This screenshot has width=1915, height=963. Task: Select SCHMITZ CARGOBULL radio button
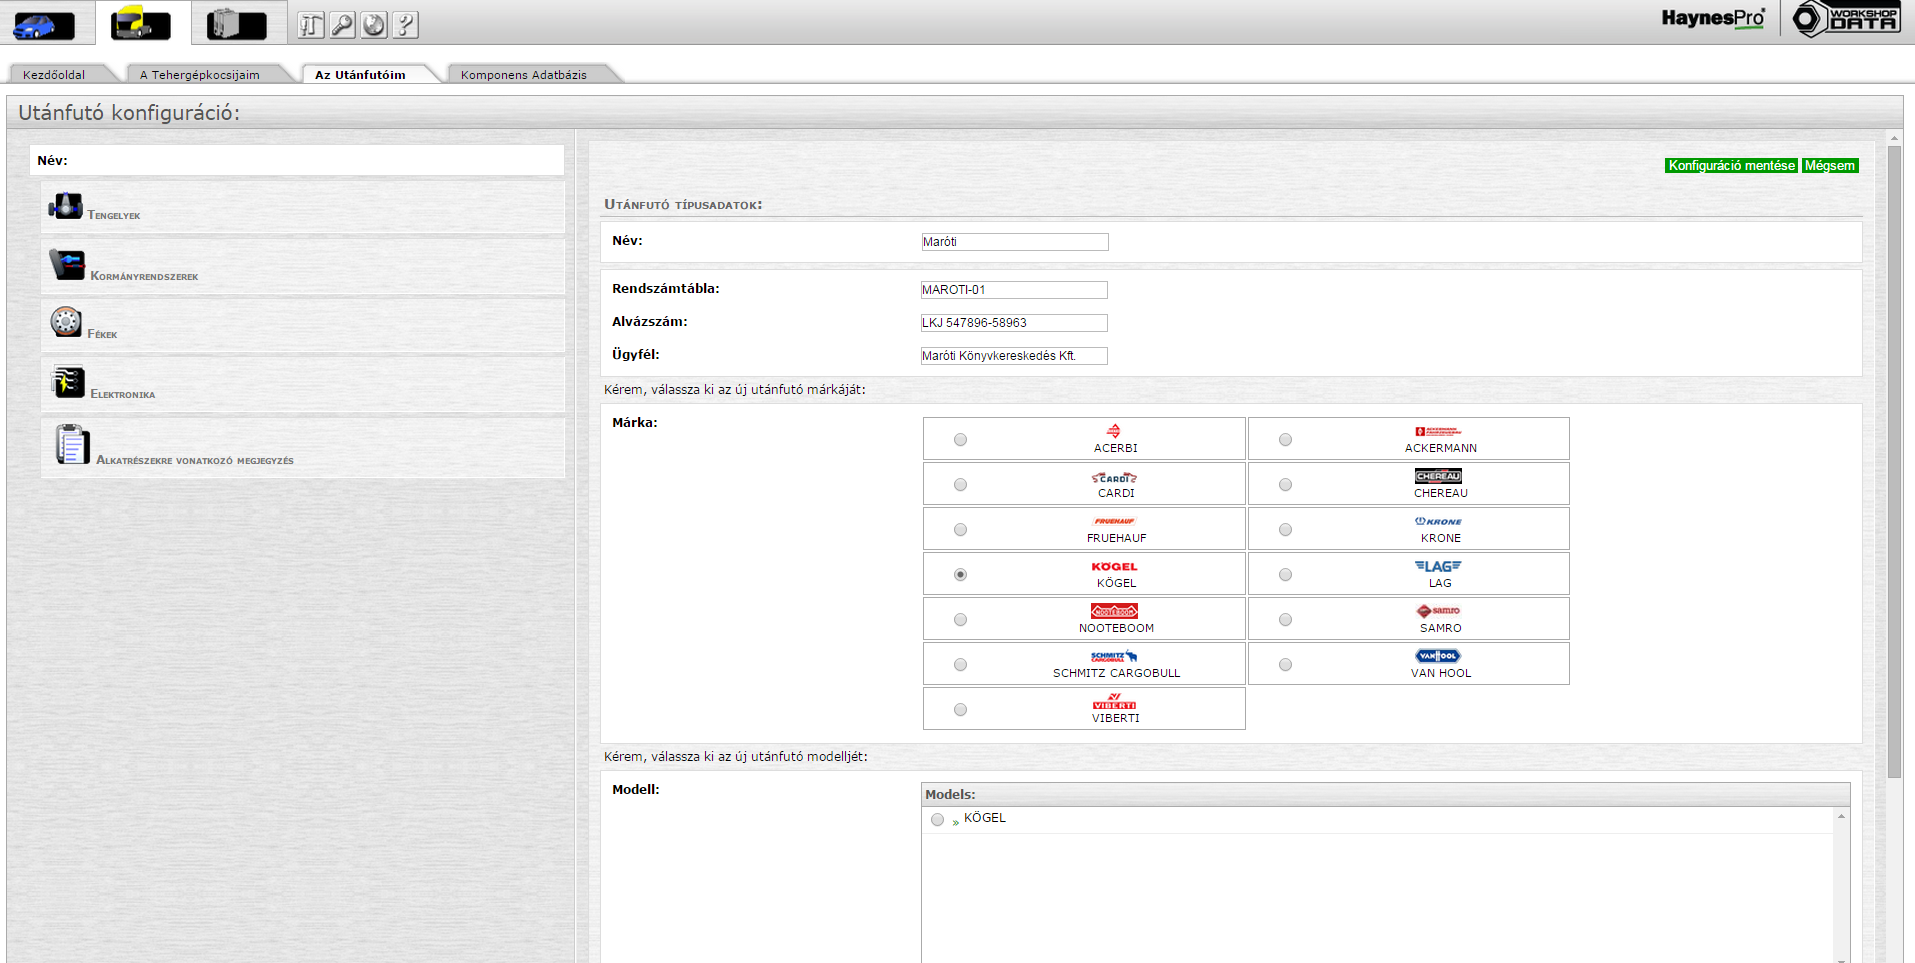pyautogui.click(x=960, y=665)
